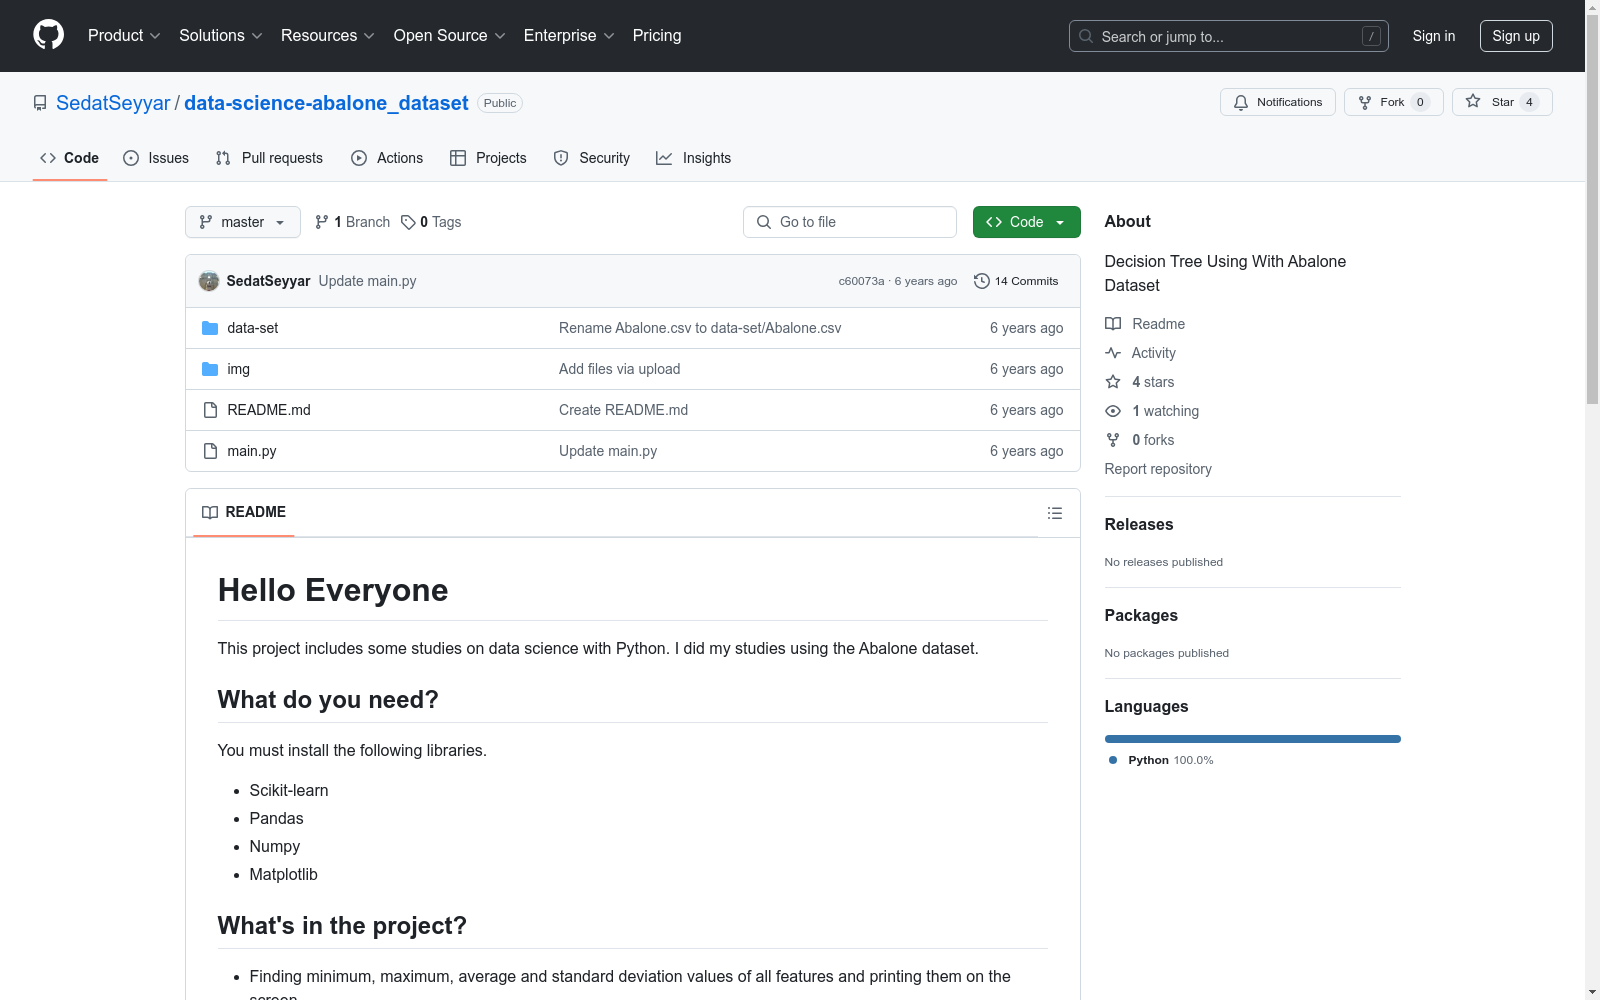Open the 14 Commits link
The height and width of the screenshot is (1000, 1600).
pos(1016,281)
